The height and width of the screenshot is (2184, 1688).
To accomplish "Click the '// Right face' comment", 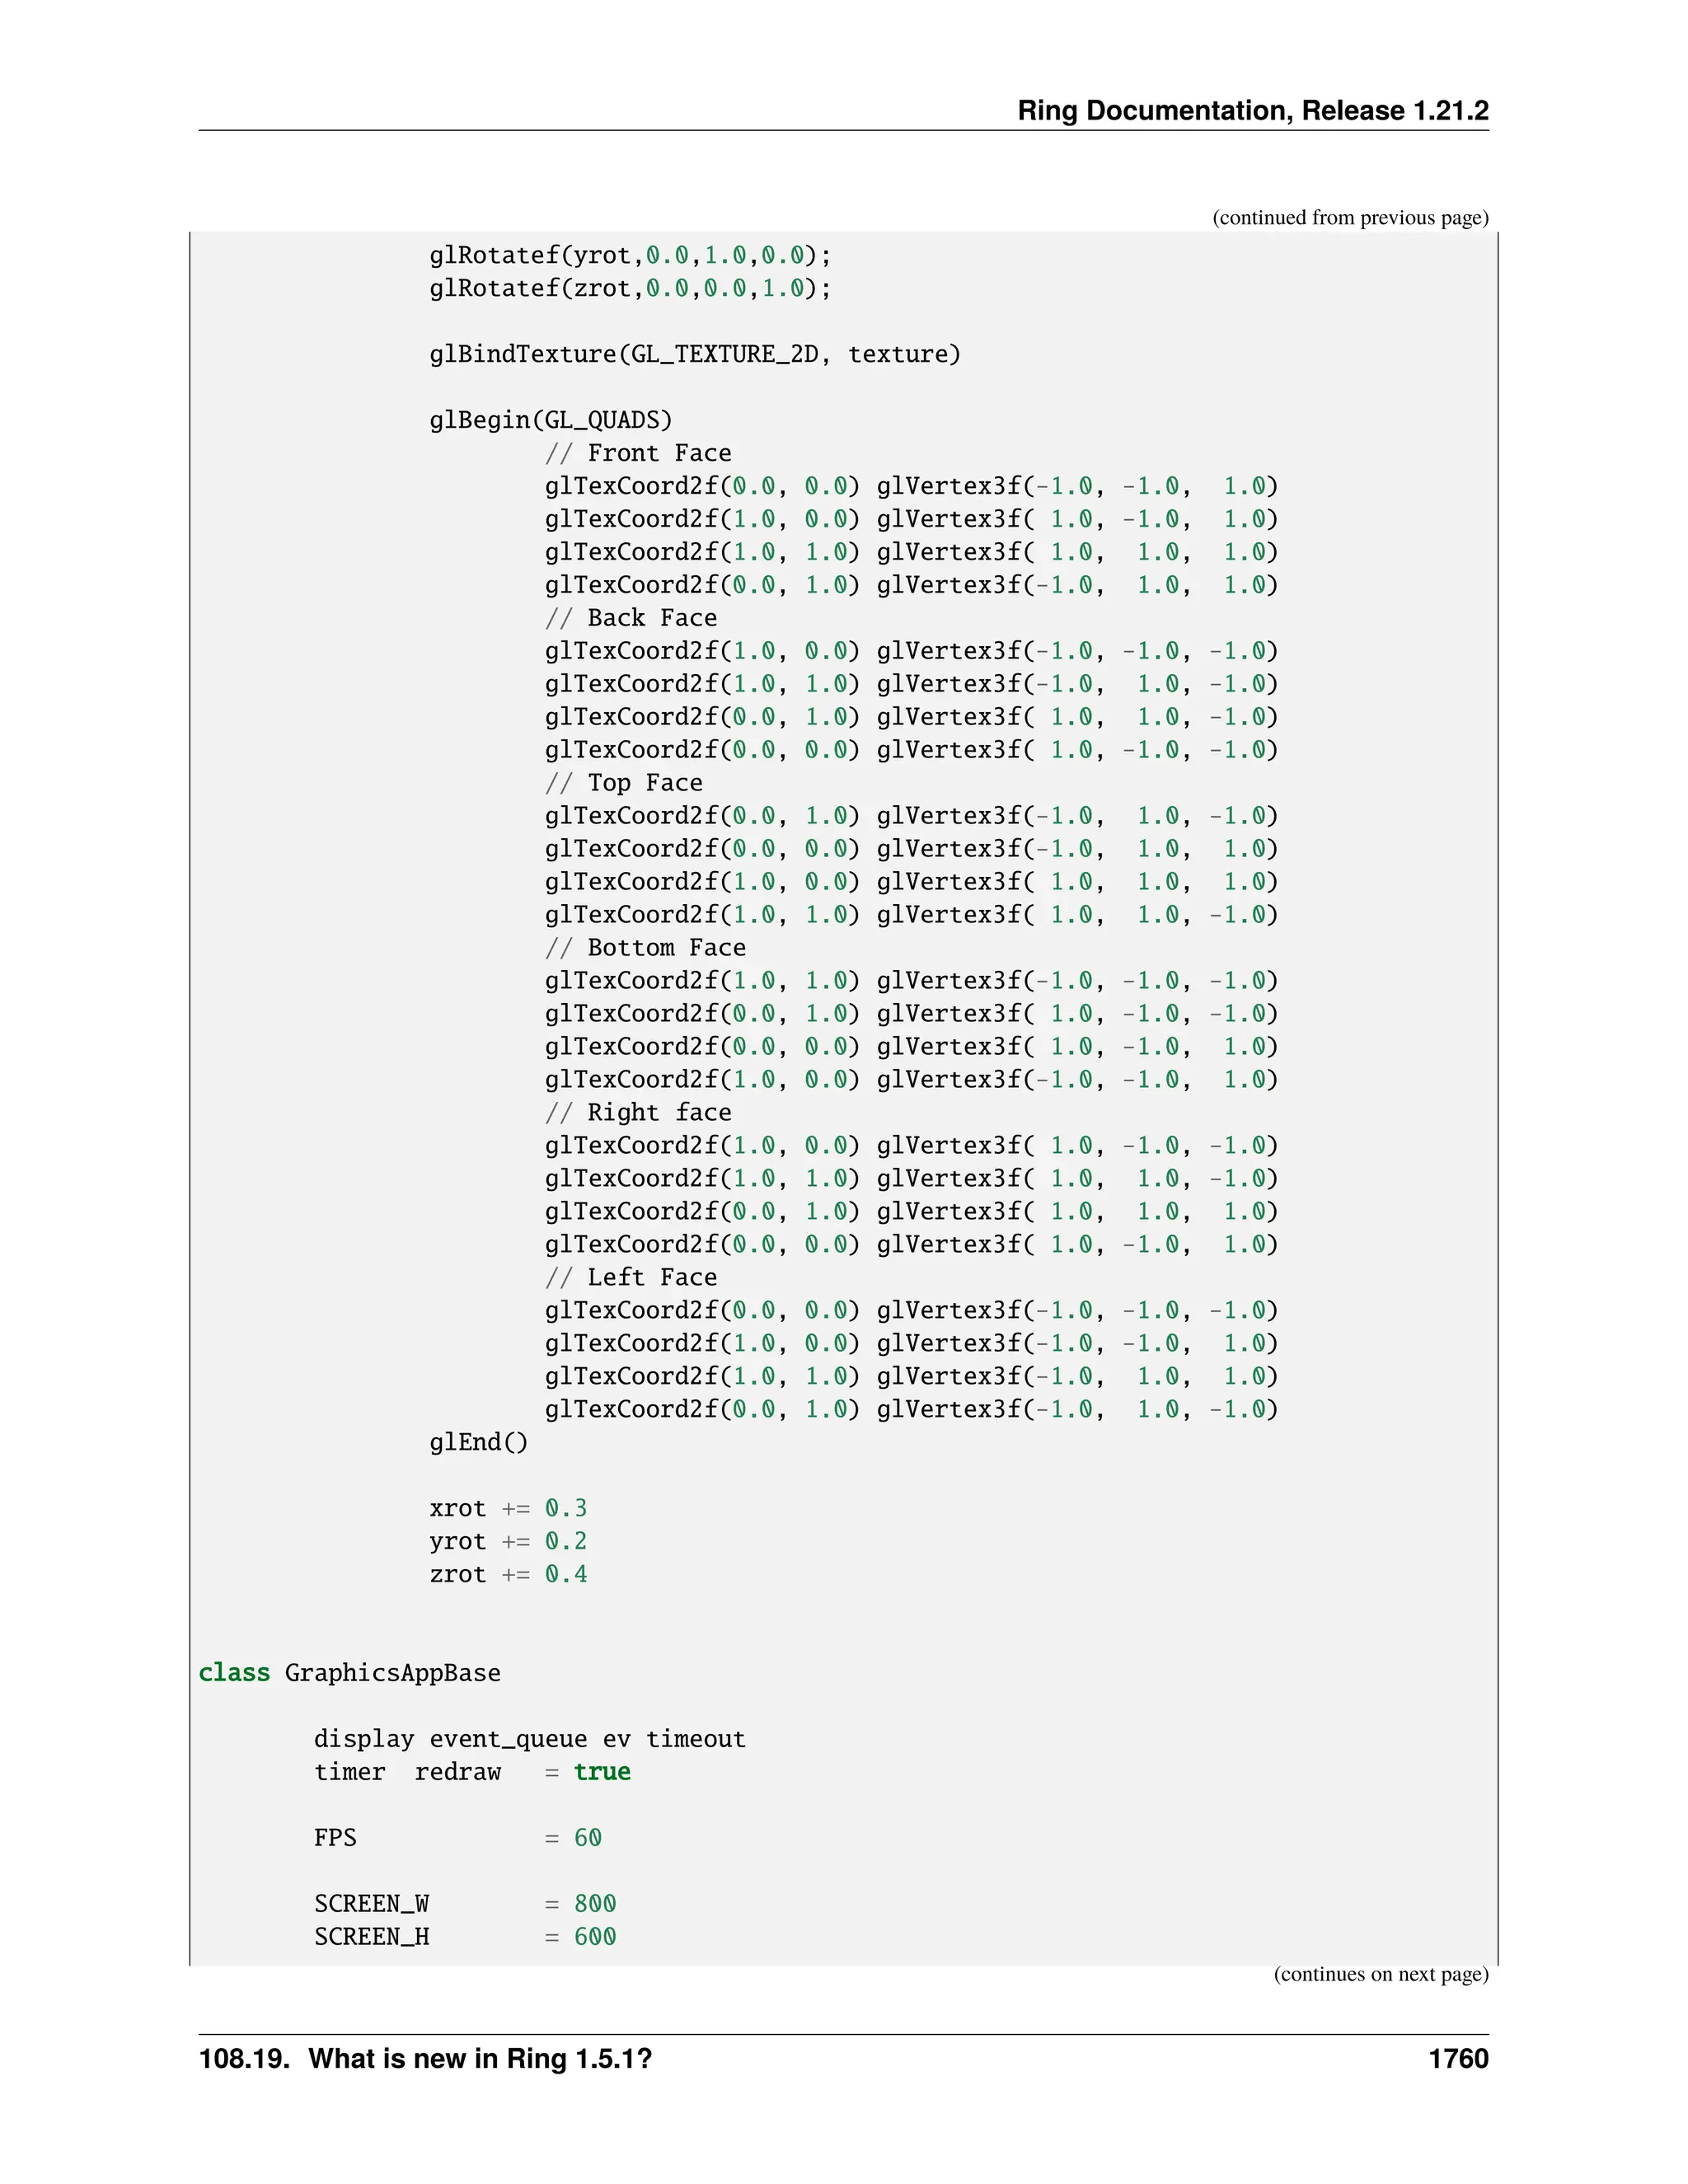I will (638, 1113).
